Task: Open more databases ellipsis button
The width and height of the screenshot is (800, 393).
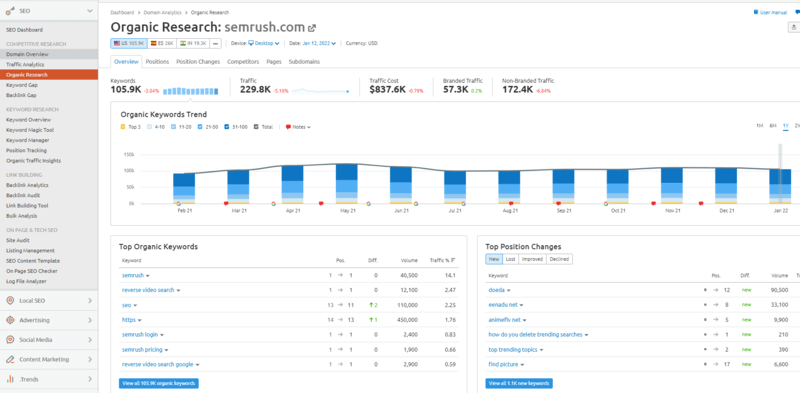Action: click(215, 43)
